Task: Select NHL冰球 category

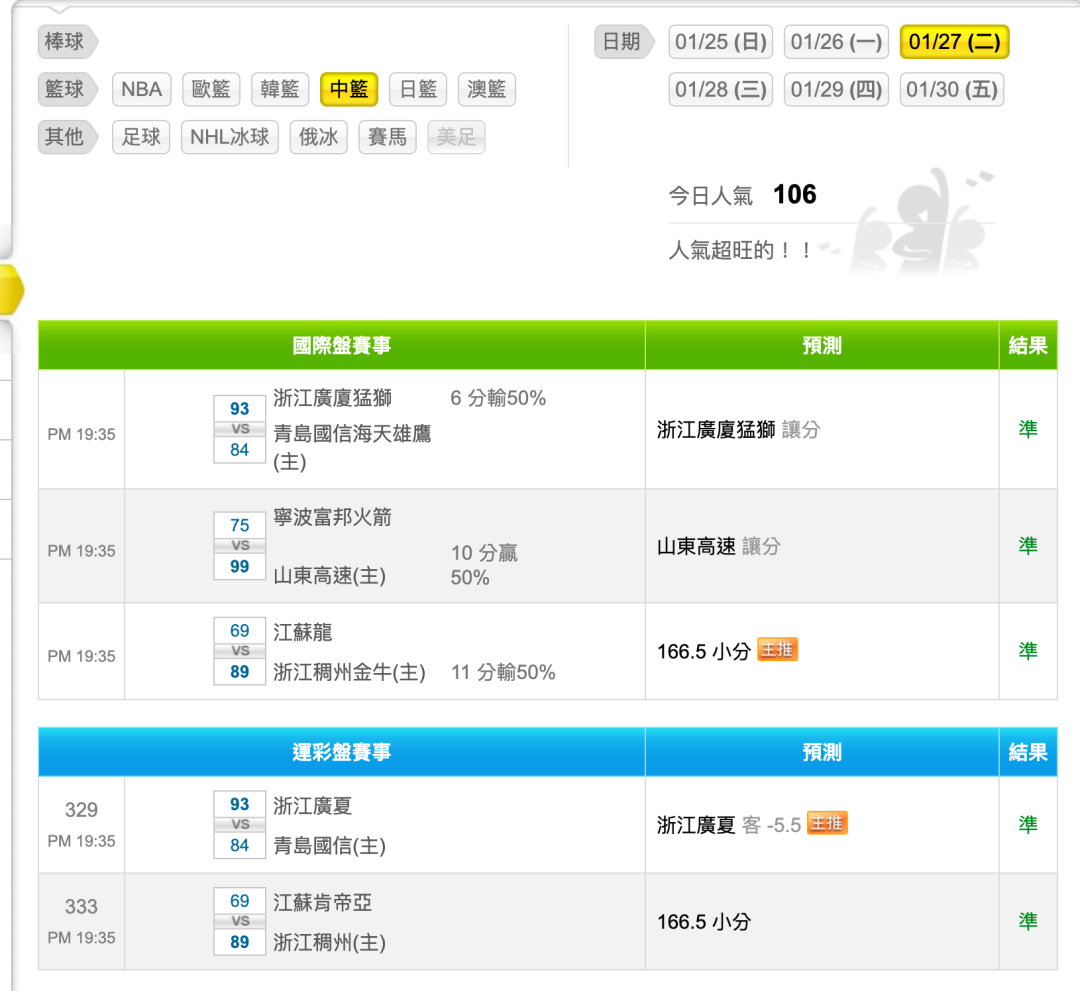Action: click(x=230, y=137)
